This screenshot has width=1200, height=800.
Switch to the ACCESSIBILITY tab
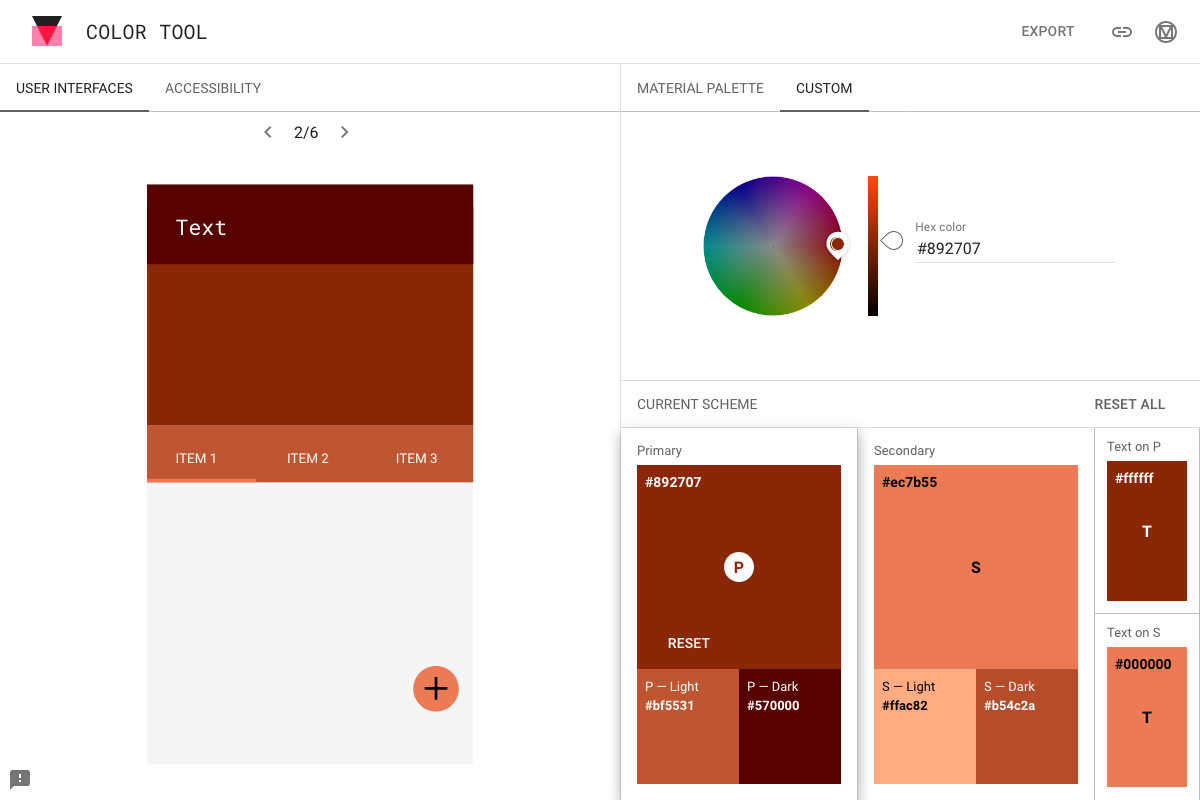tap(212, 88)
